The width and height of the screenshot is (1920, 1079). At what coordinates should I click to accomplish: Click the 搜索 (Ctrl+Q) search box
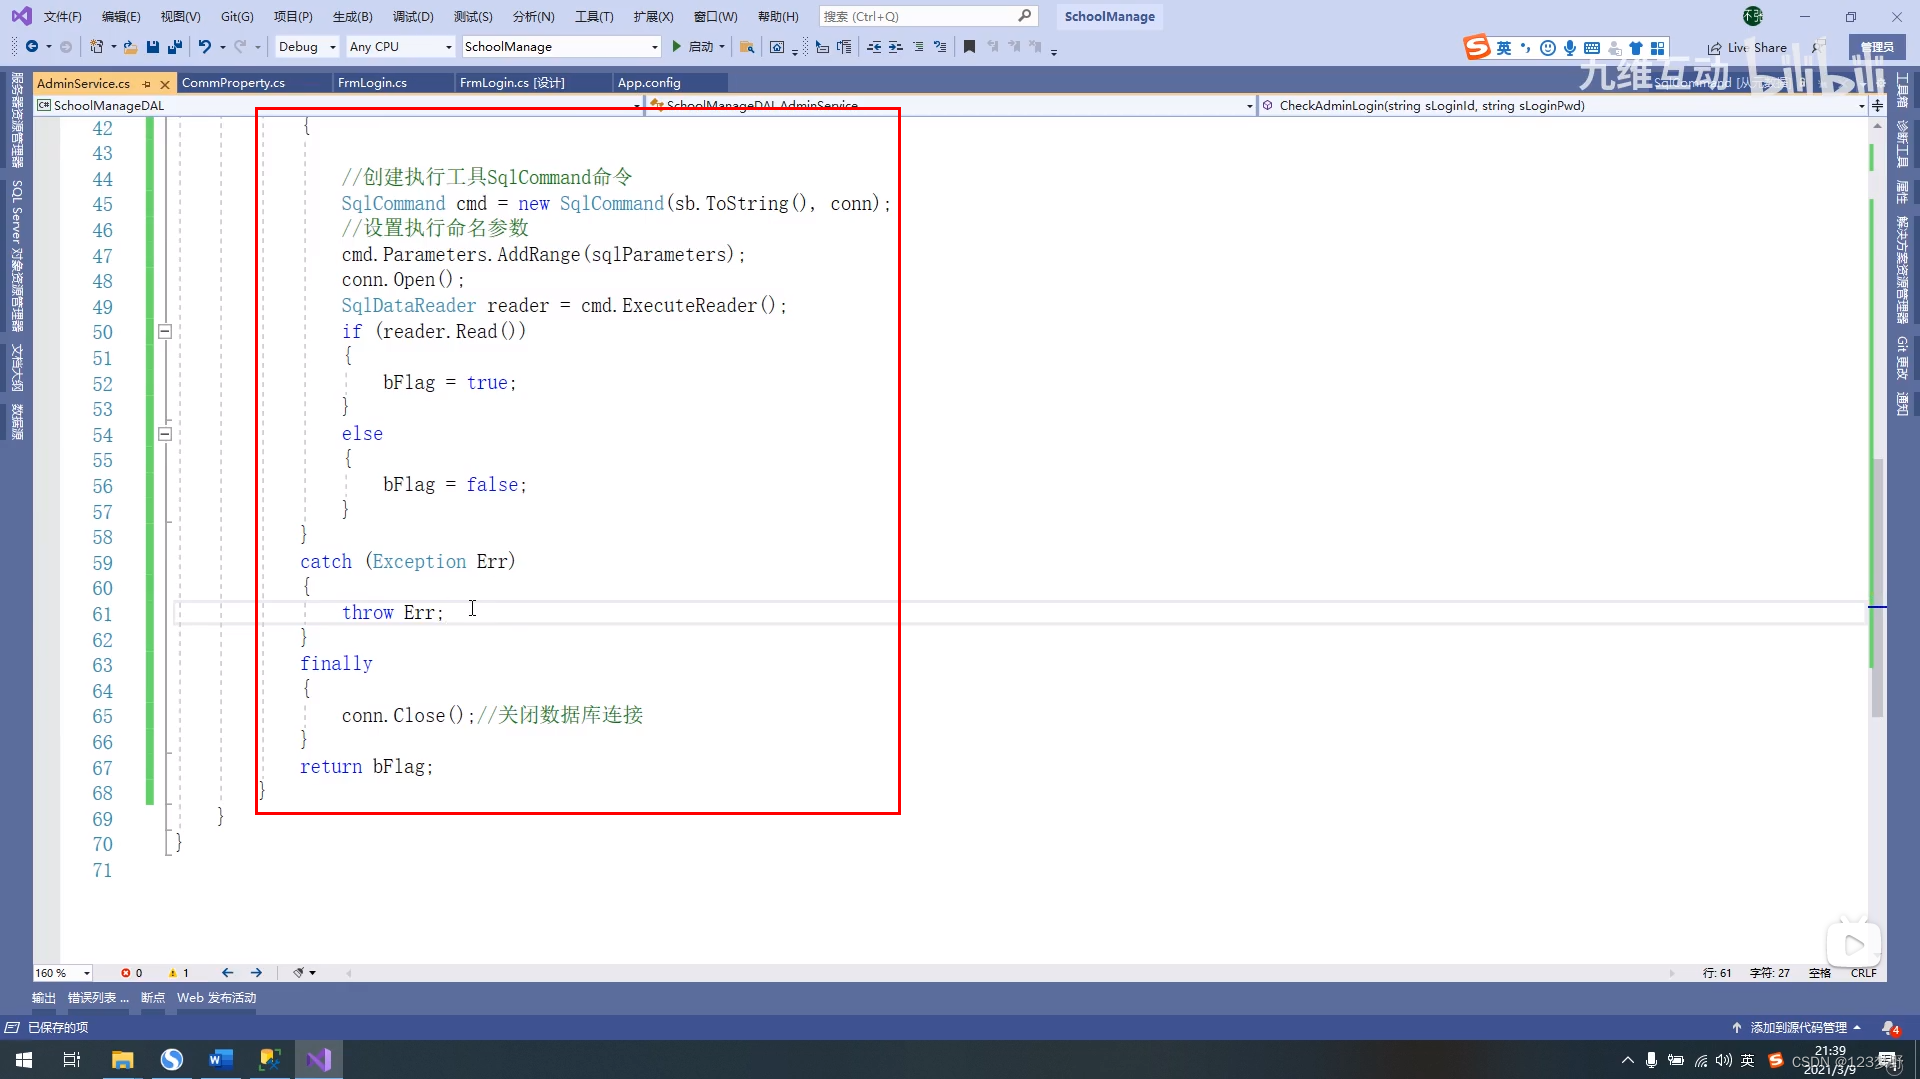[x=928, y=17]
